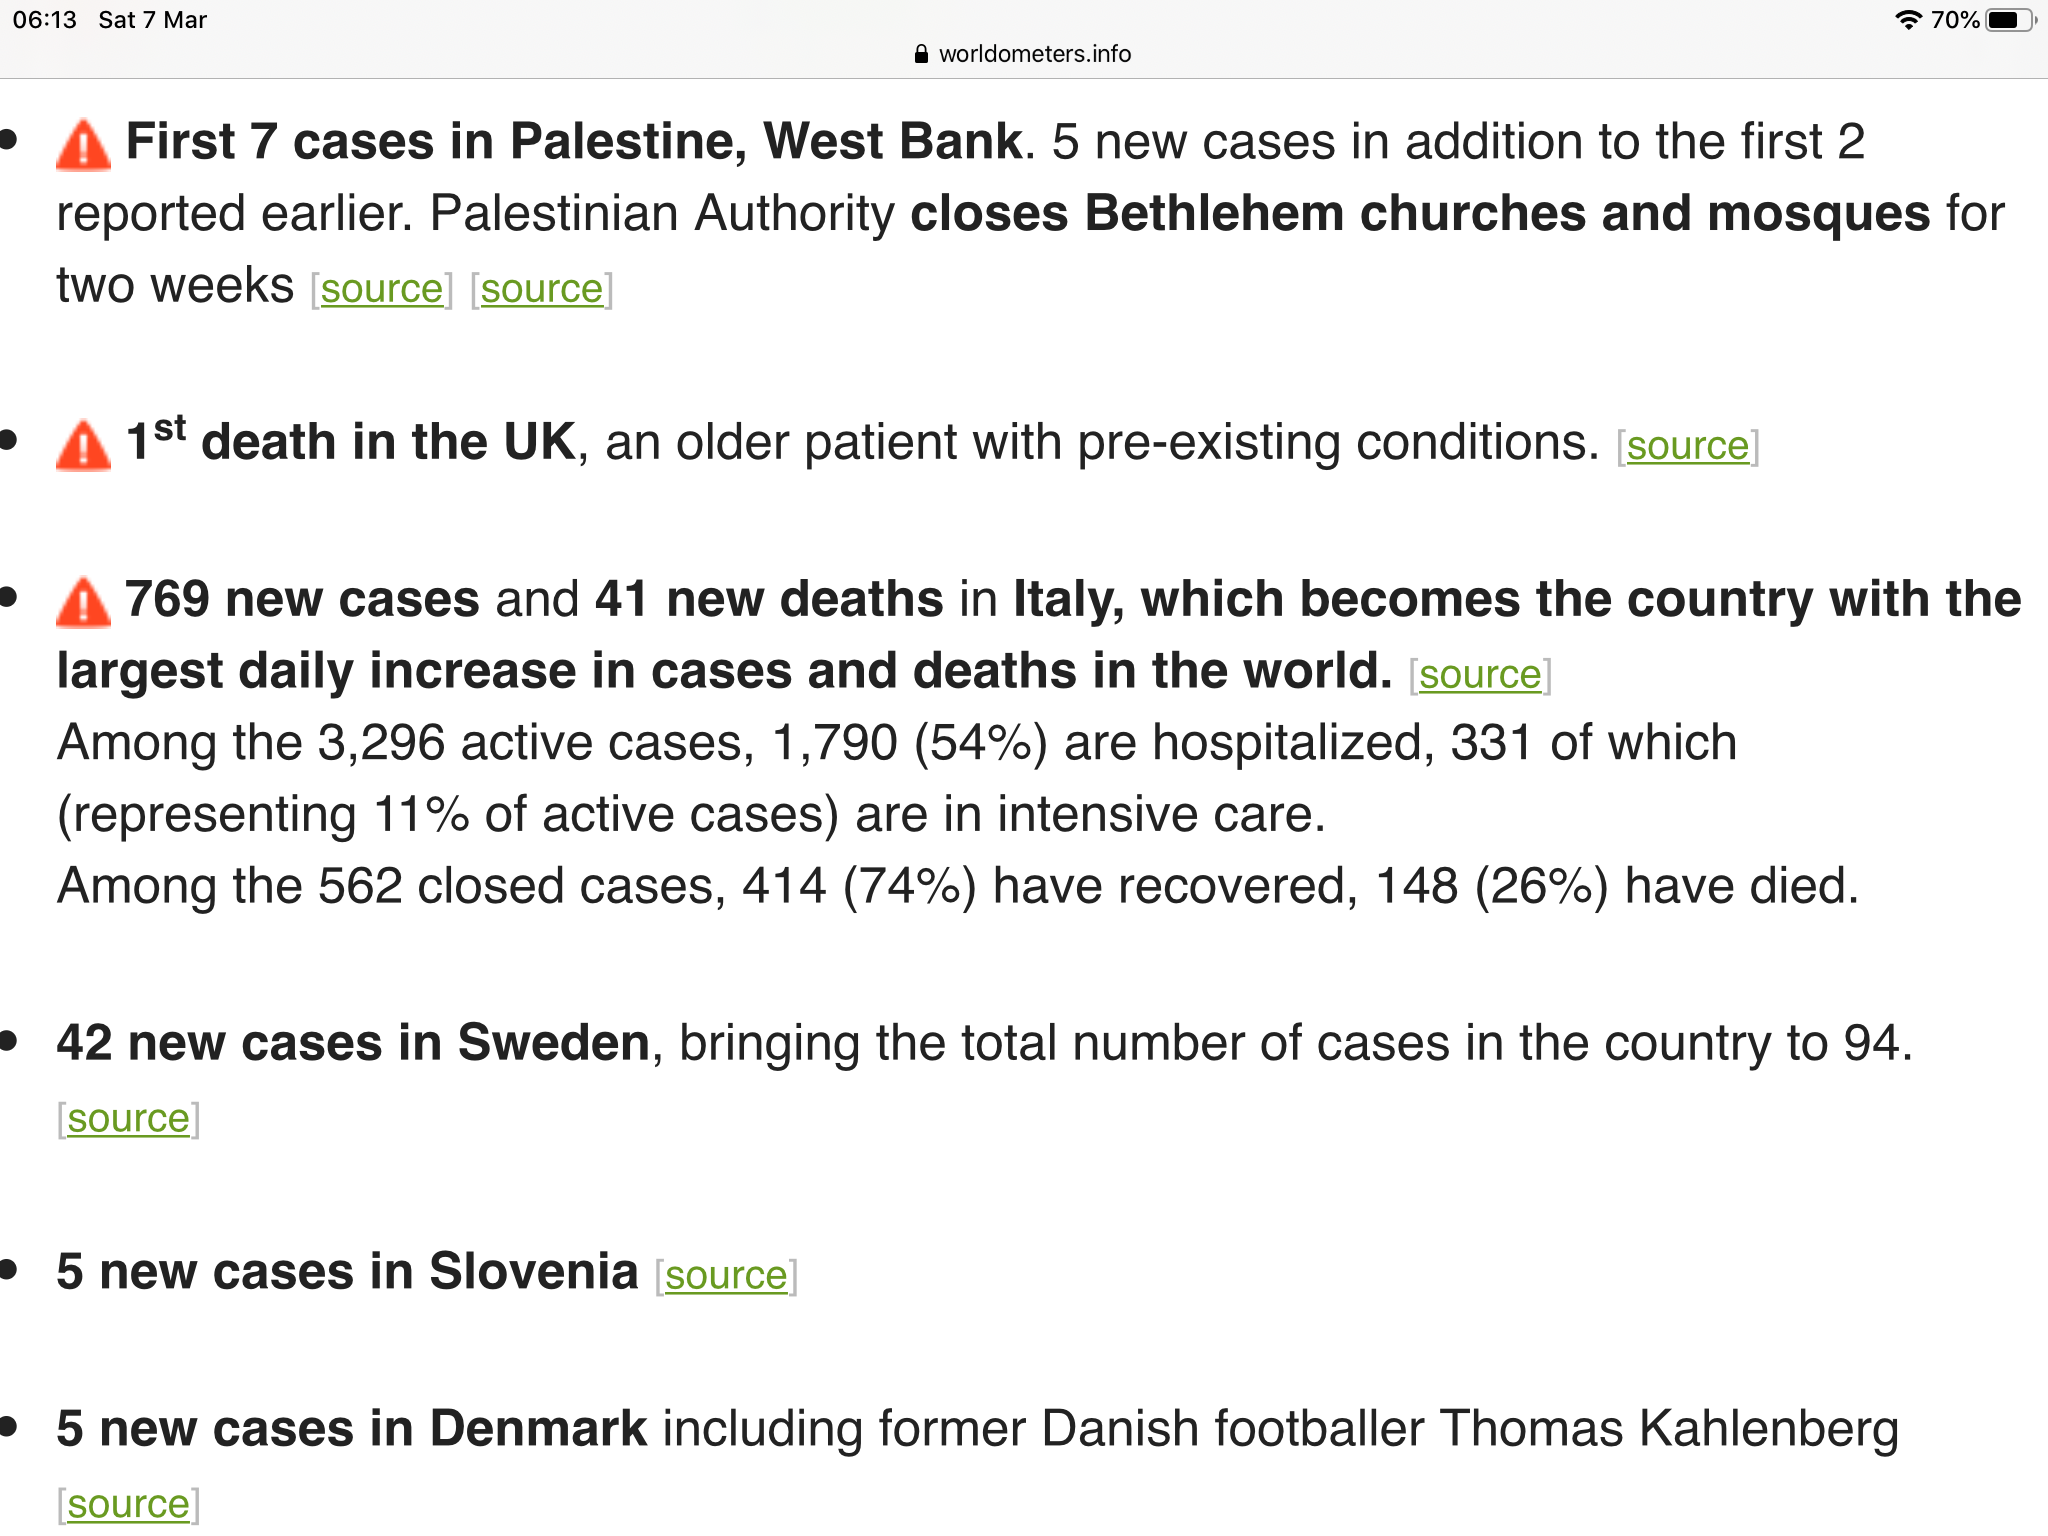Click the warning icon beside Italy cases

[83, 602]
